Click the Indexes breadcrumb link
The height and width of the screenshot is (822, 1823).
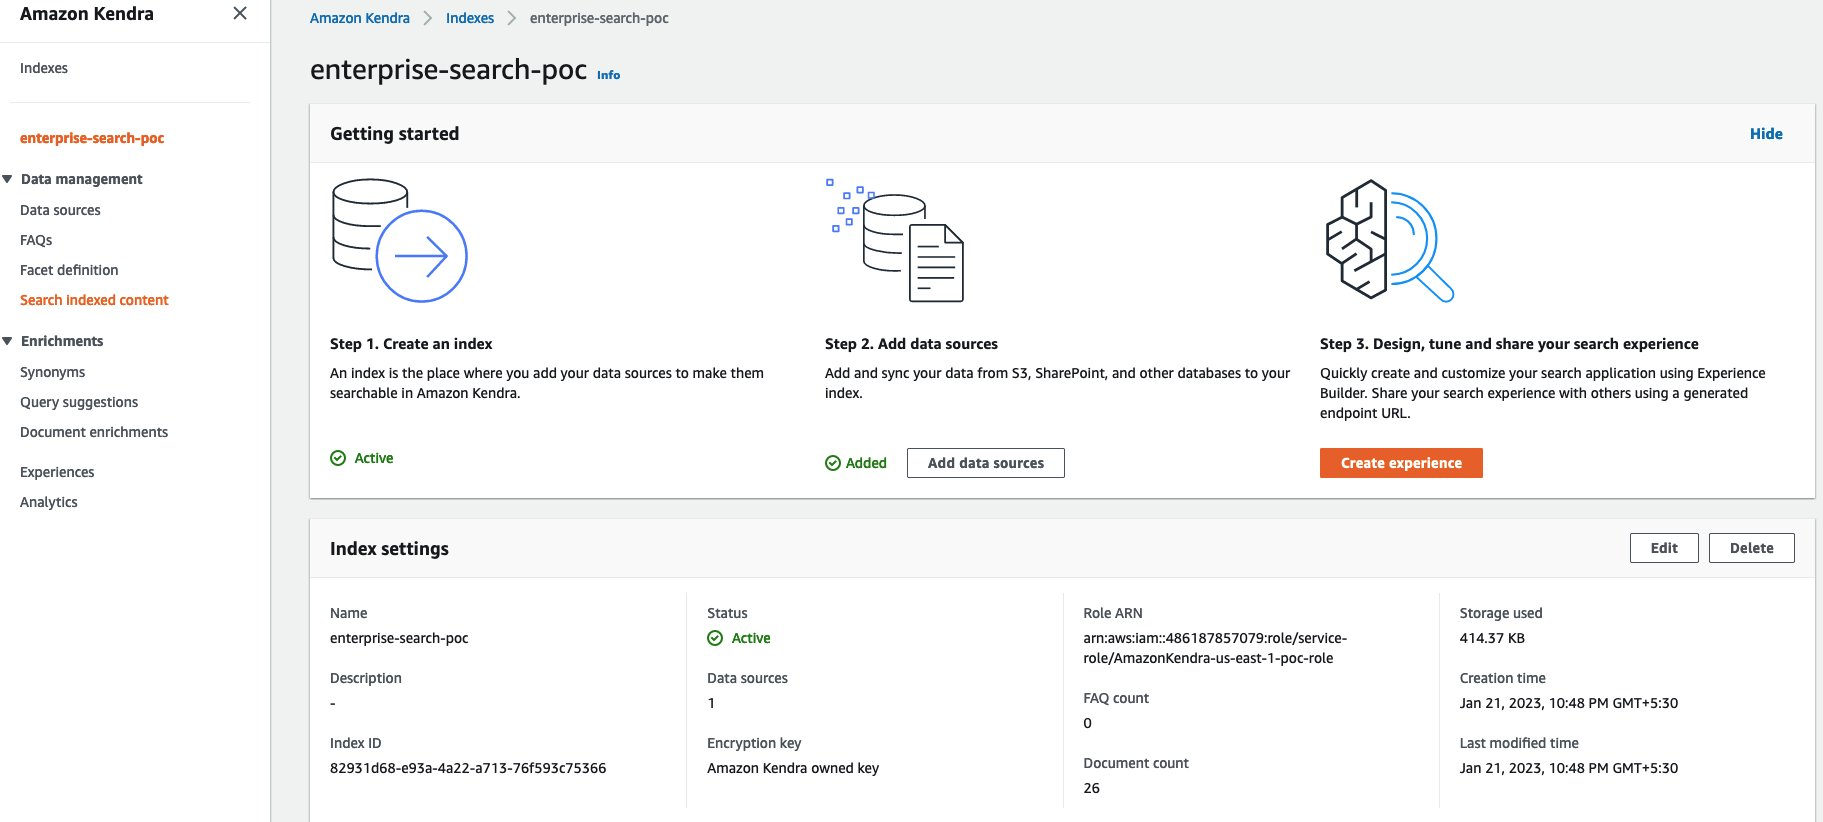tap(470, 18)
